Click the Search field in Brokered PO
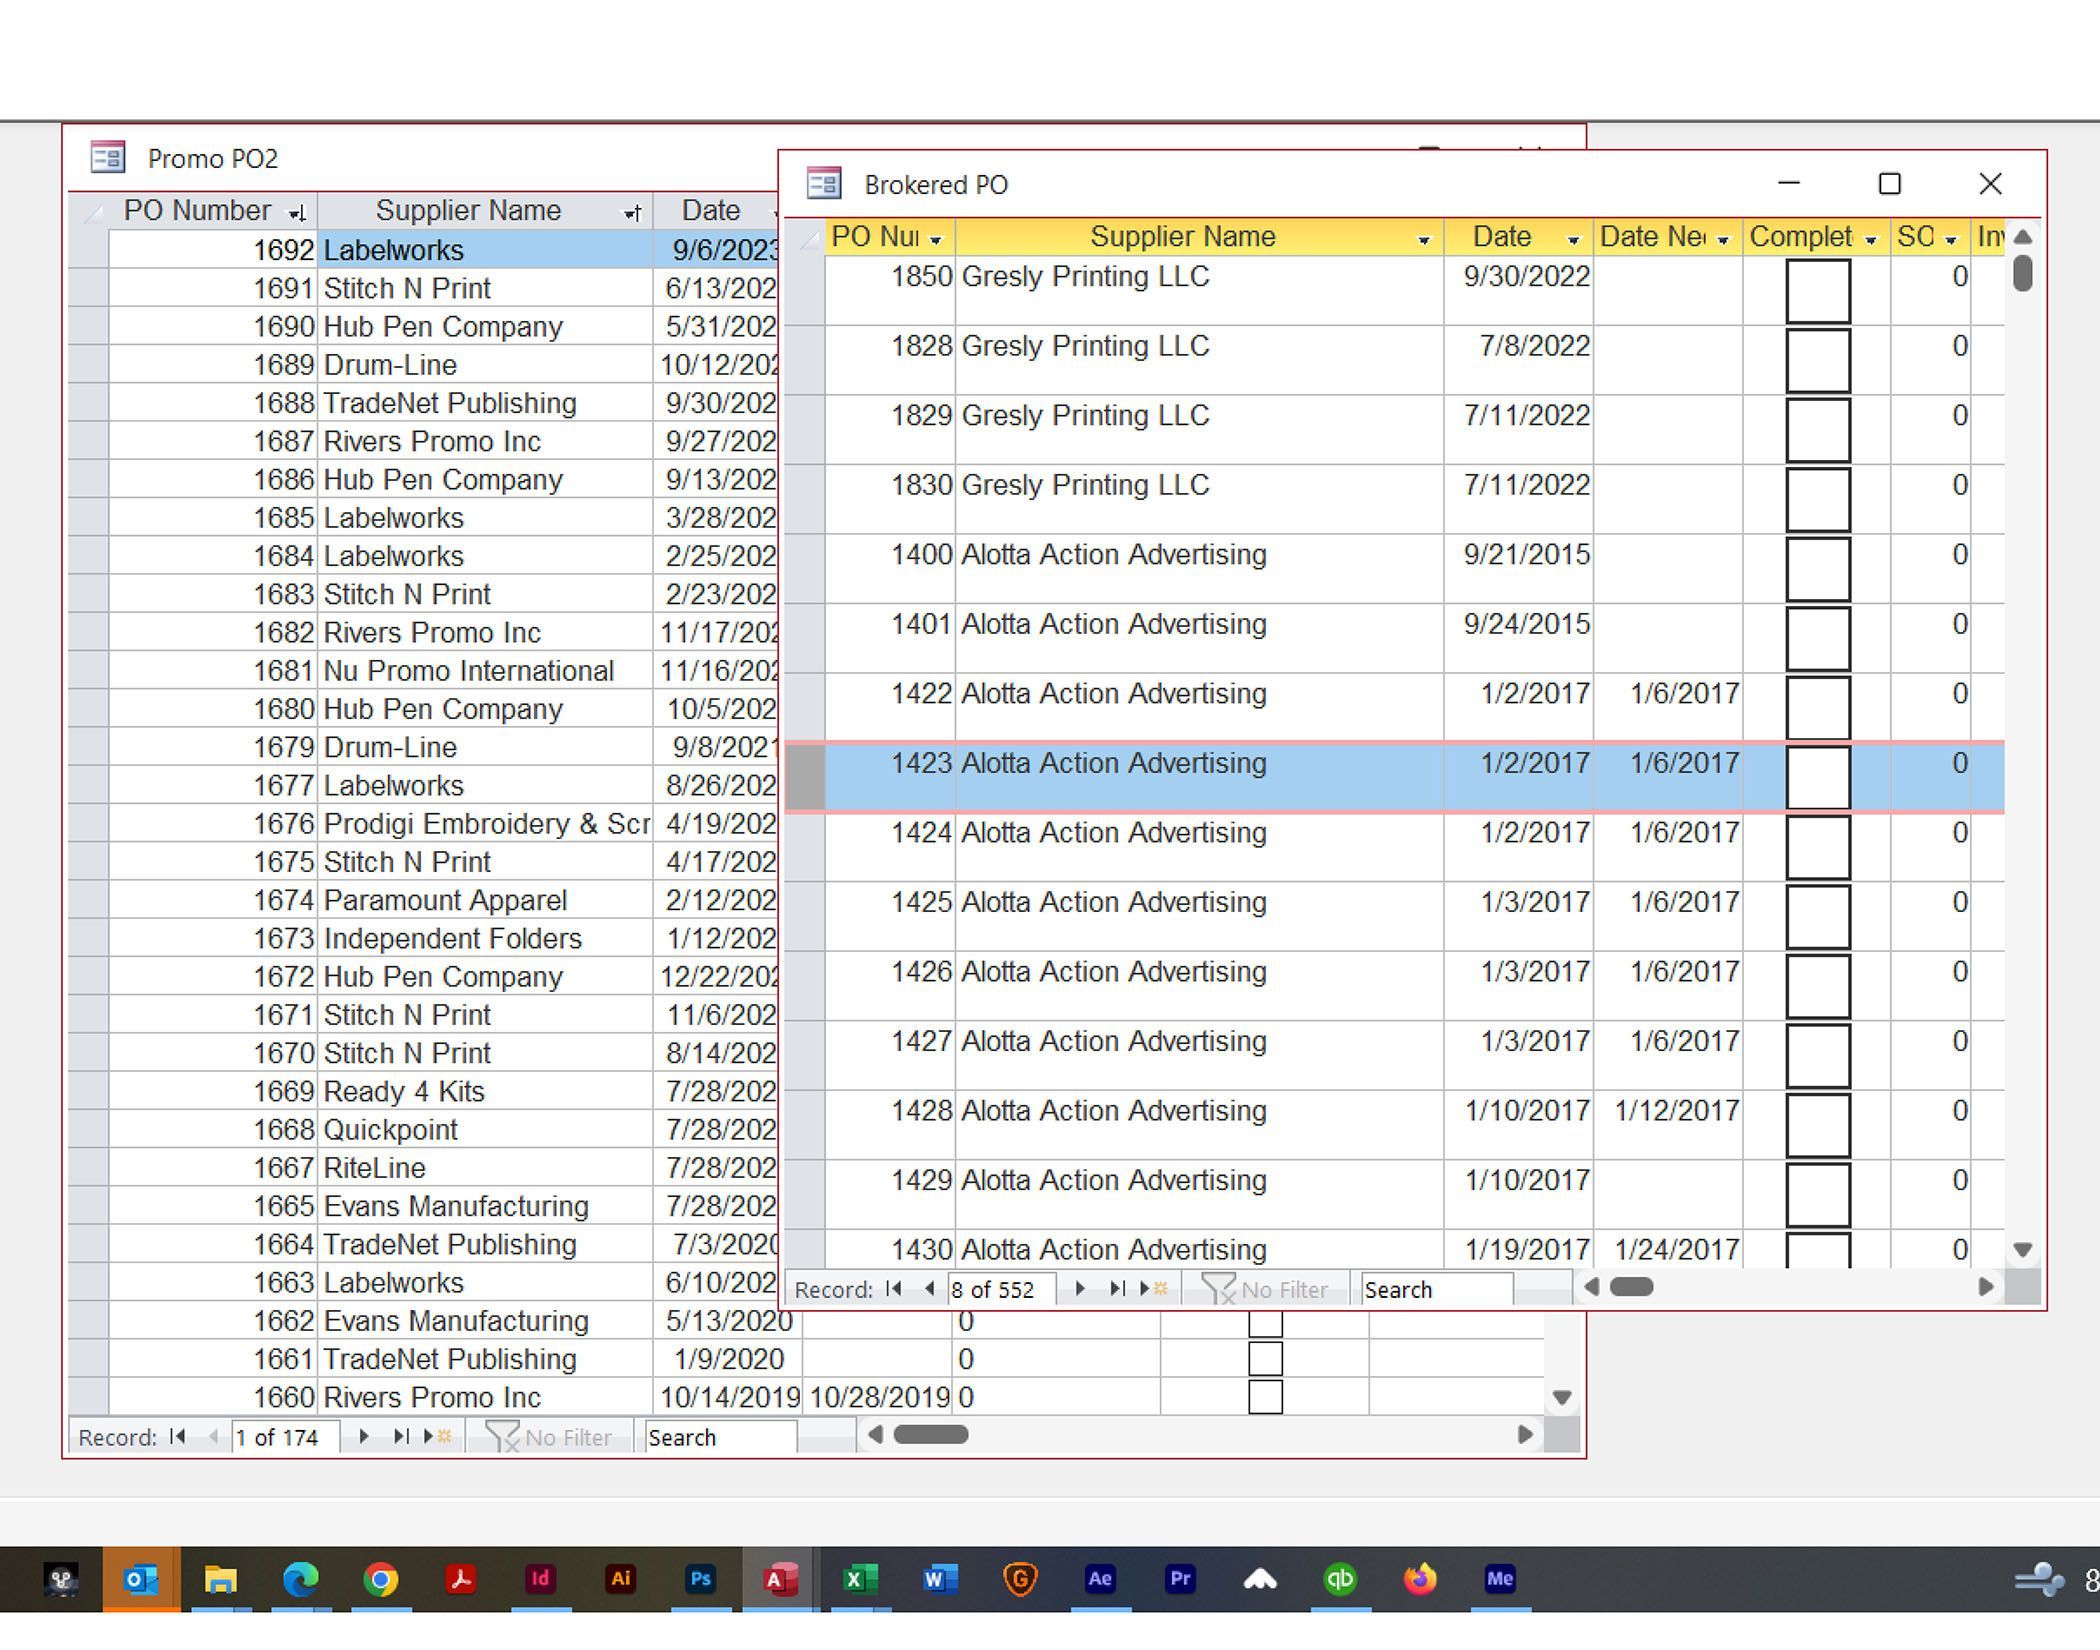The width and height of the screenshot is (2100, 1650). [1435, 1289]
